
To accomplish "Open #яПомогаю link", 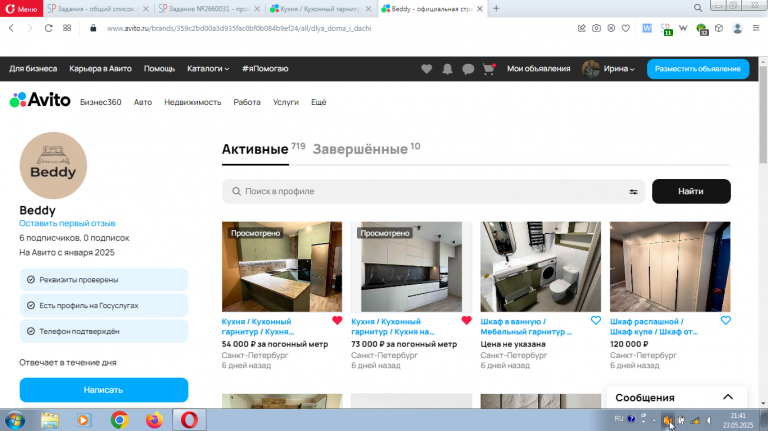I will click(x=265, y=69).
